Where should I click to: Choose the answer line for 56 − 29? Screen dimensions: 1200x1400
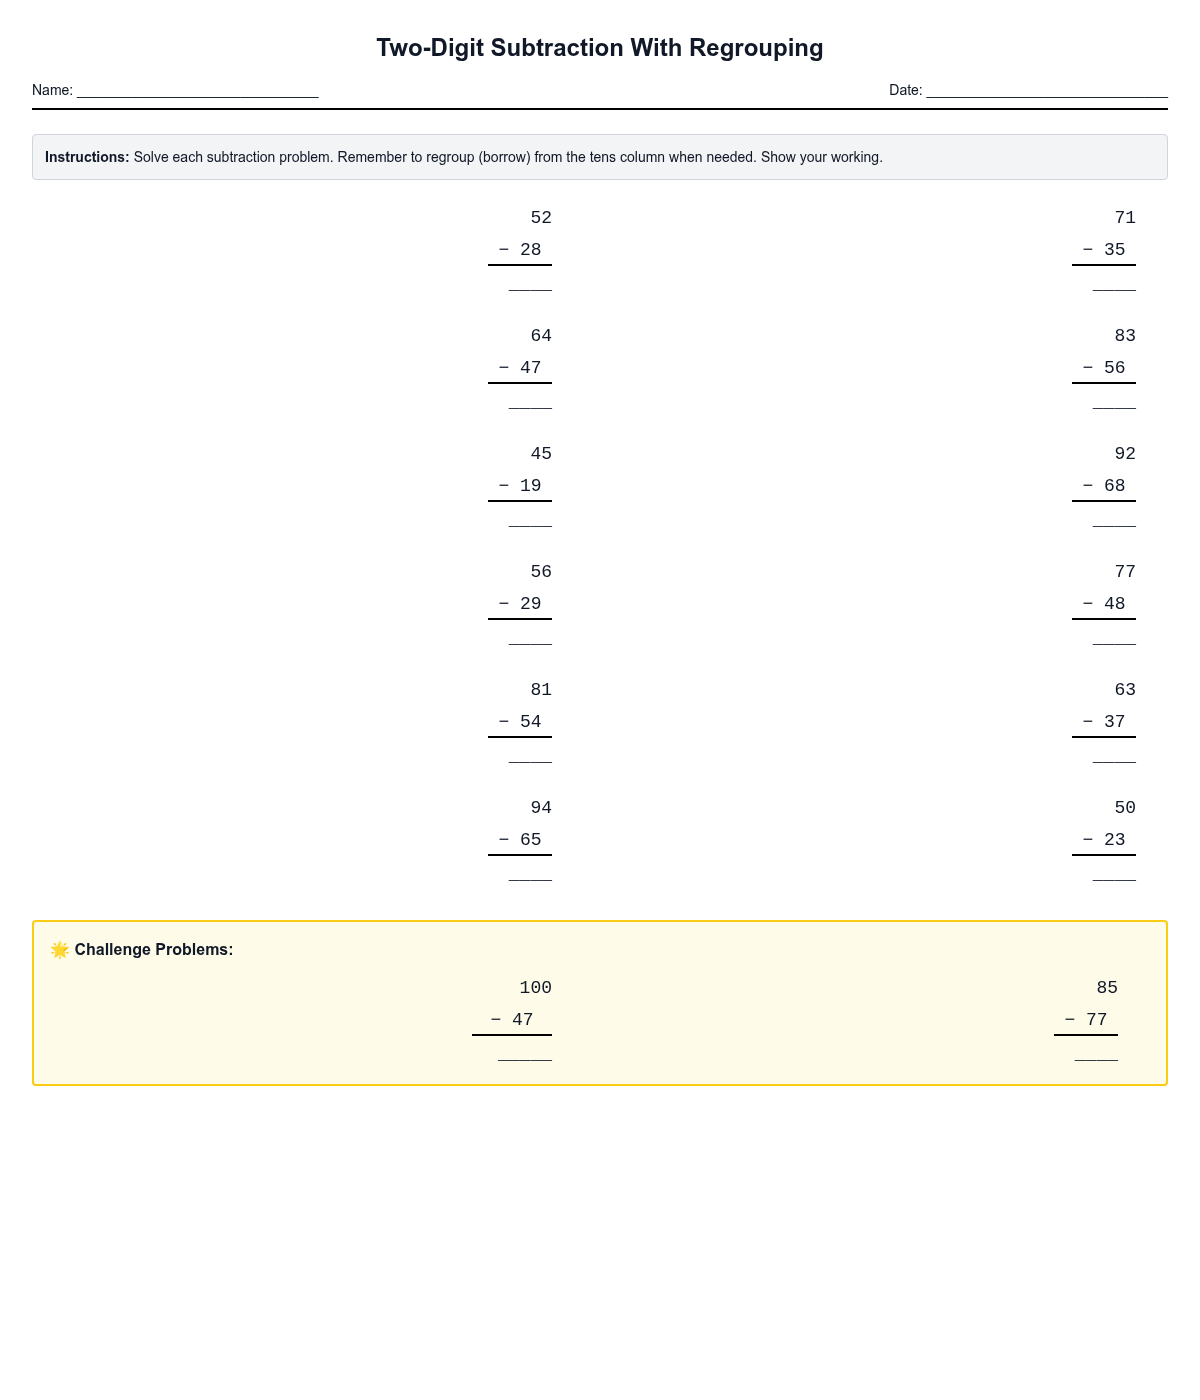(x=530, y=636)
